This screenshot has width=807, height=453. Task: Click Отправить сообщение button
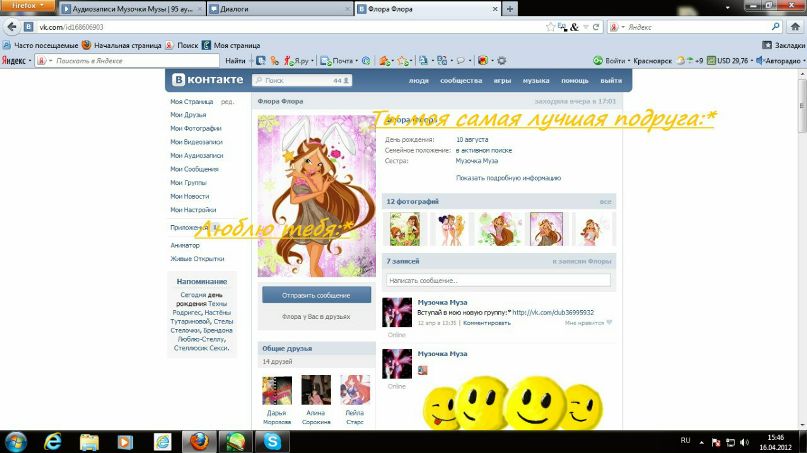click(x=316, y=295)
